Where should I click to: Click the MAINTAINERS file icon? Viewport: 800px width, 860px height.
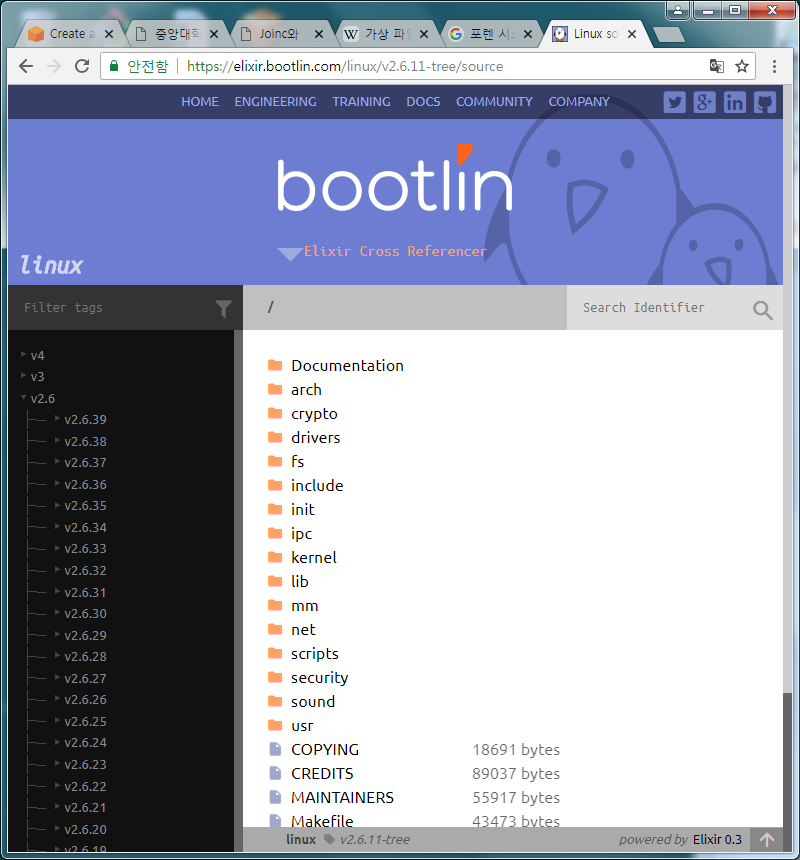275,797
